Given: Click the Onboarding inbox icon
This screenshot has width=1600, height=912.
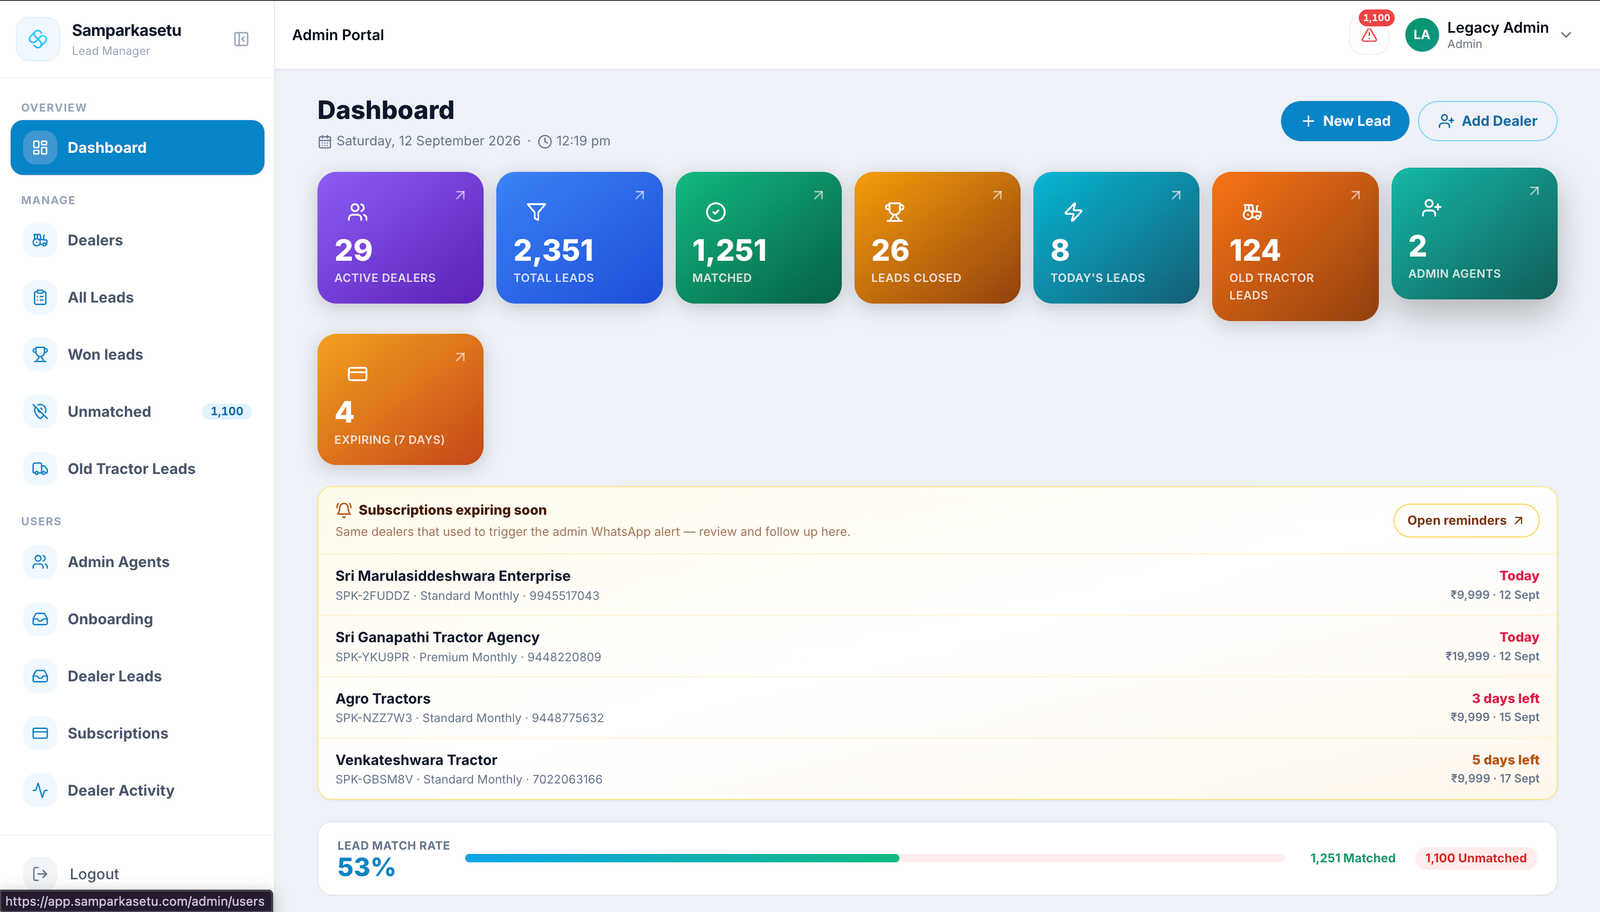Looking at the screenshot, I should coord(40,619).
